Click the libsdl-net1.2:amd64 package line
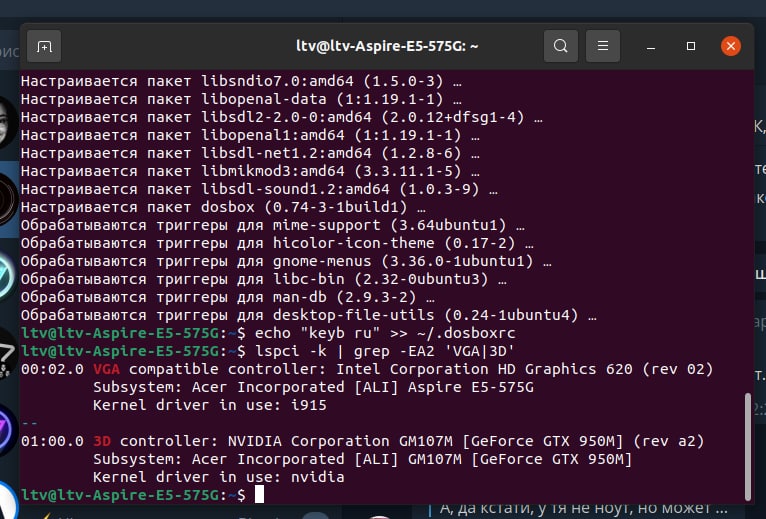The height and width of the screenshot is (519, 766). click(x=250, y=153)
